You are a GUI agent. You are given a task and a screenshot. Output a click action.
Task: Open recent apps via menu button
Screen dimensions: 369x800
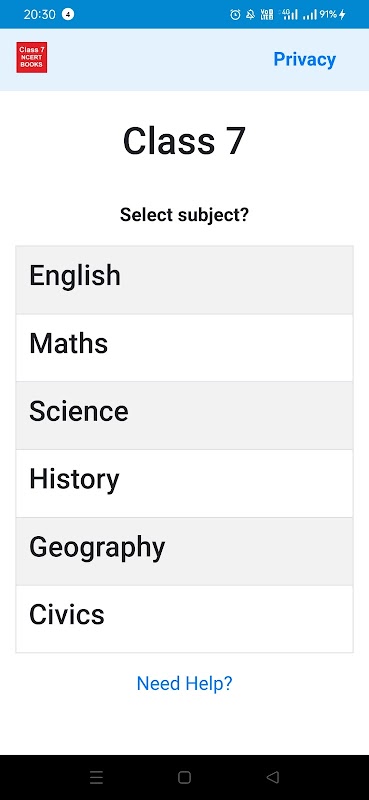tap(96, 777)
